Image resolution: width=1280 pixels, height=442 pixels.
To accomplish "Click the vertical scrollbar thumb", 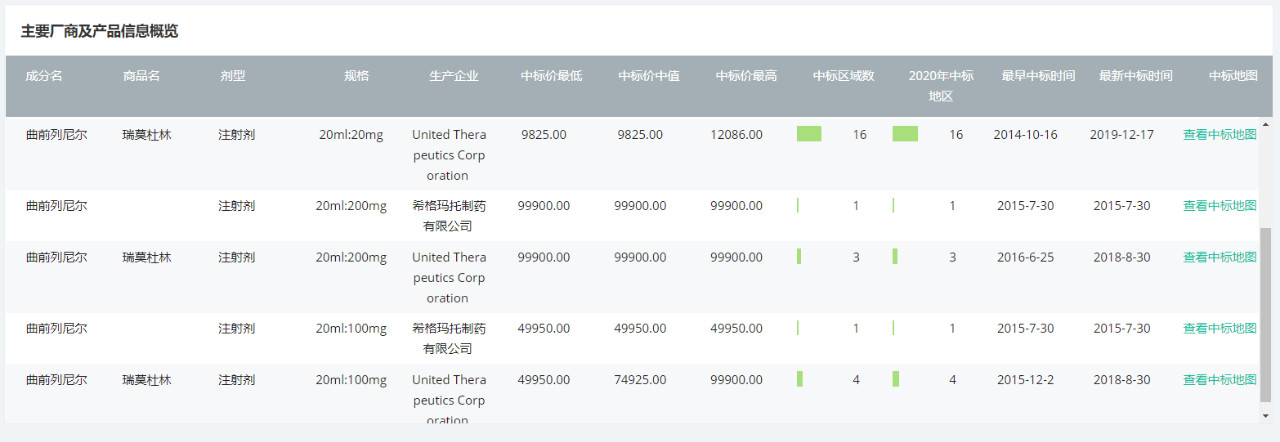I will (1265, 315).
